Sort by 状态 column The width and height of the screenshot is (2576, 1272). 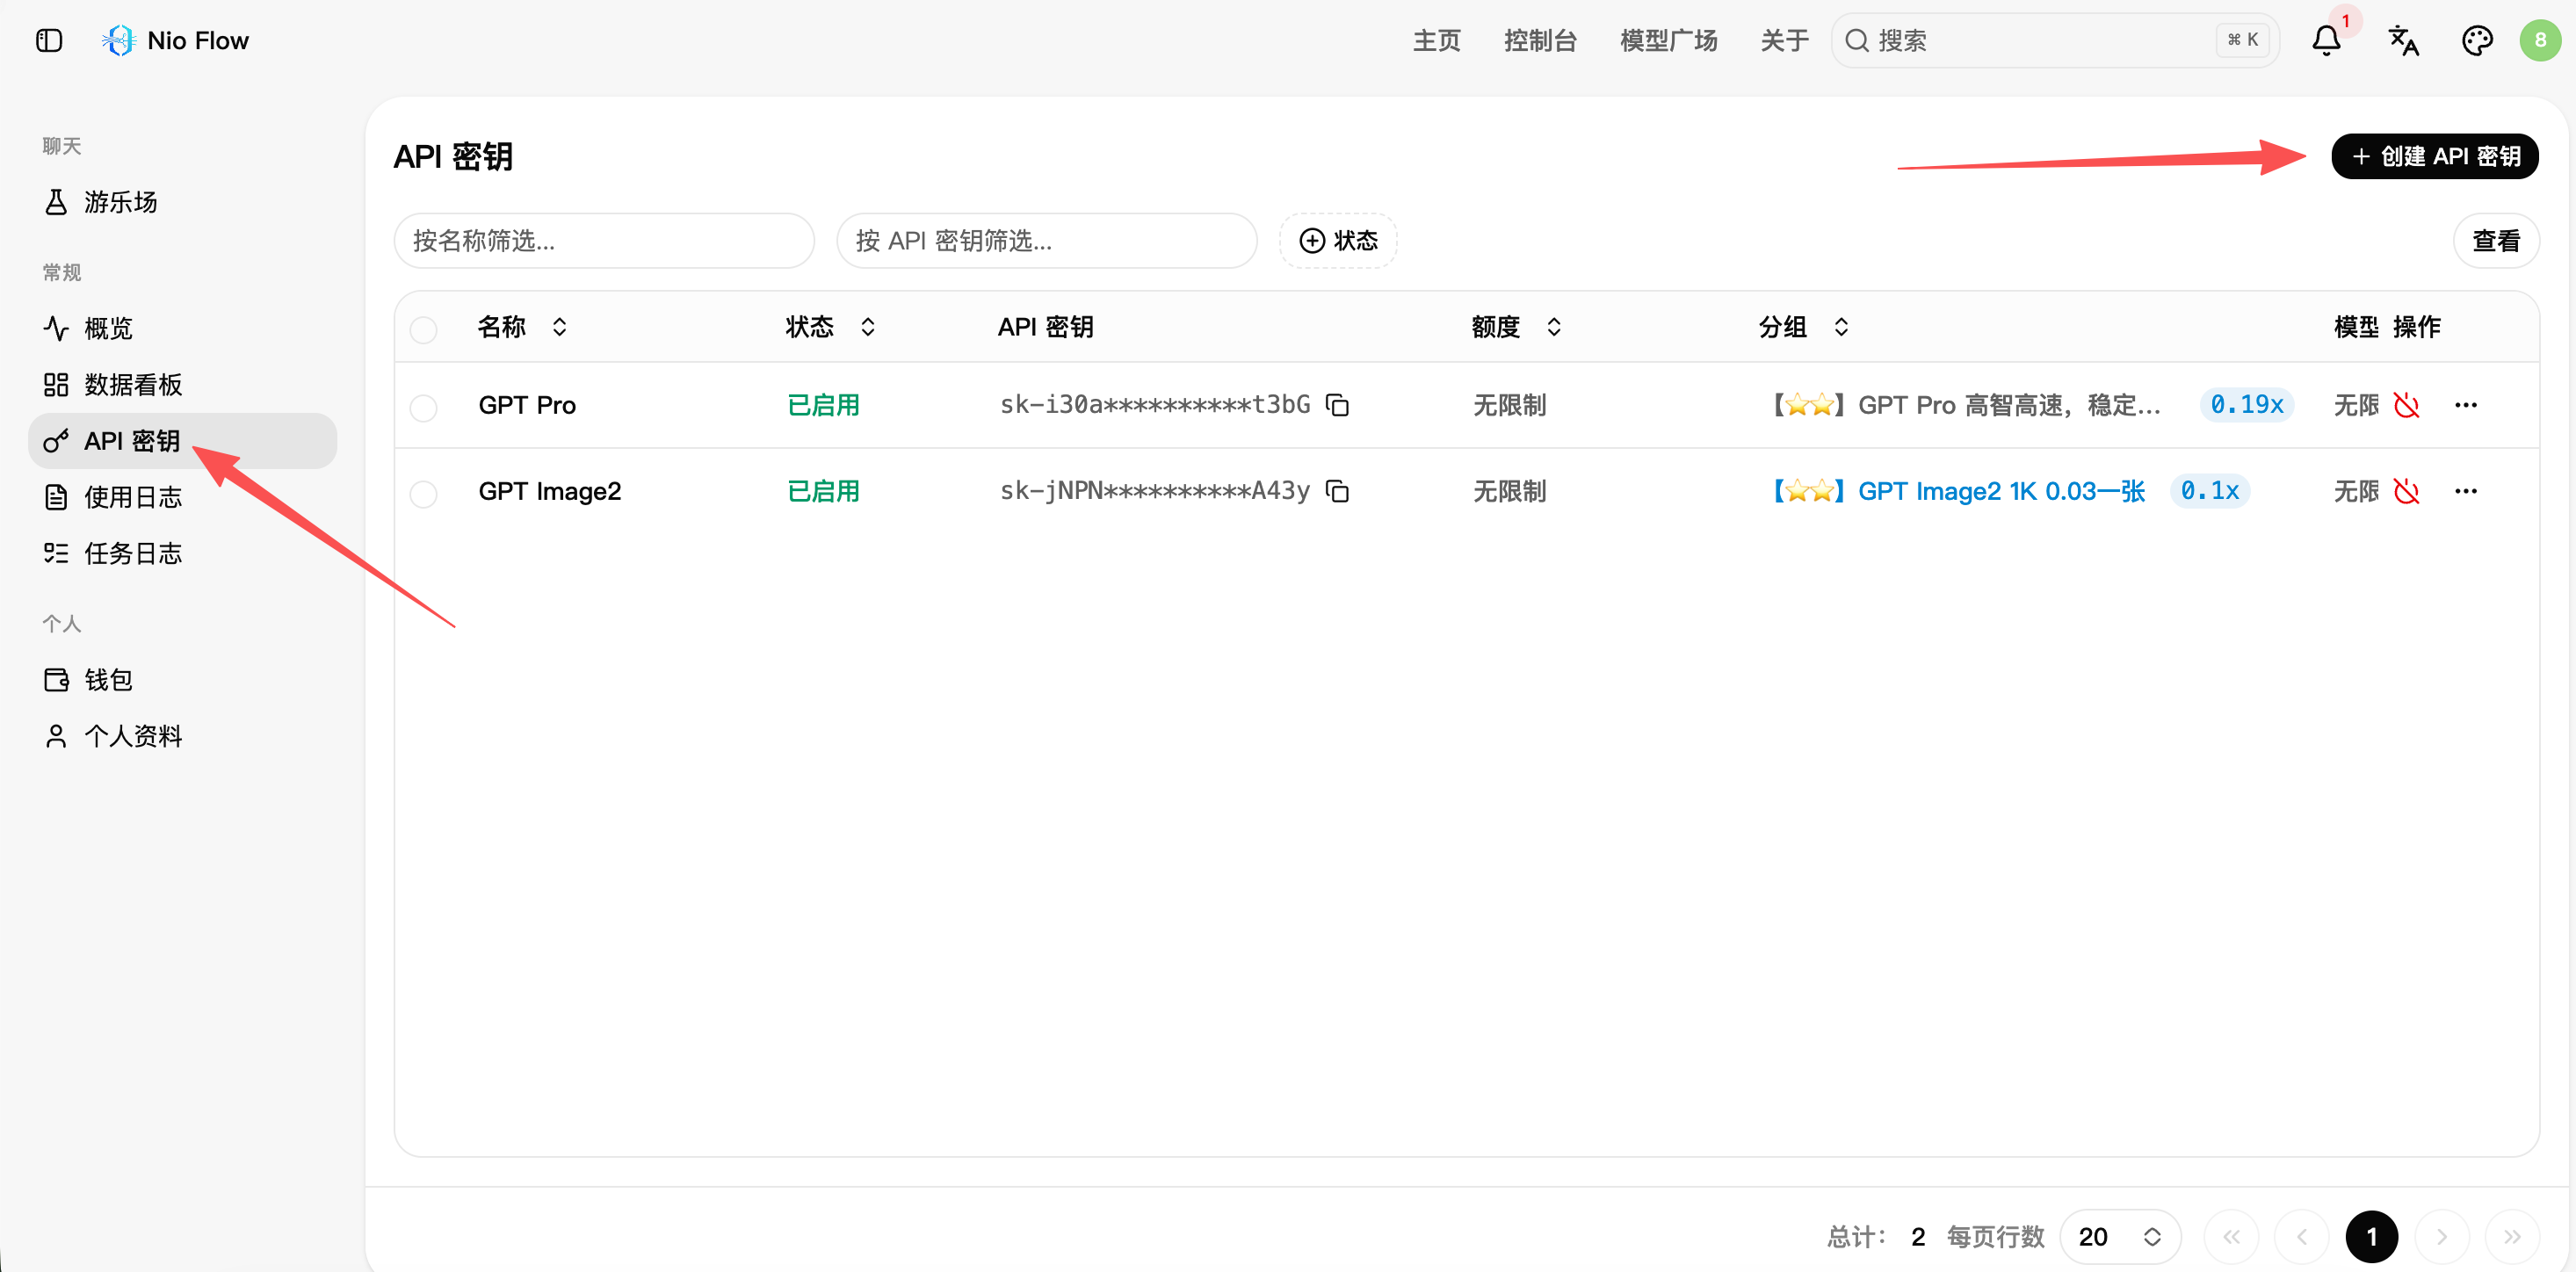coord(830,327)
